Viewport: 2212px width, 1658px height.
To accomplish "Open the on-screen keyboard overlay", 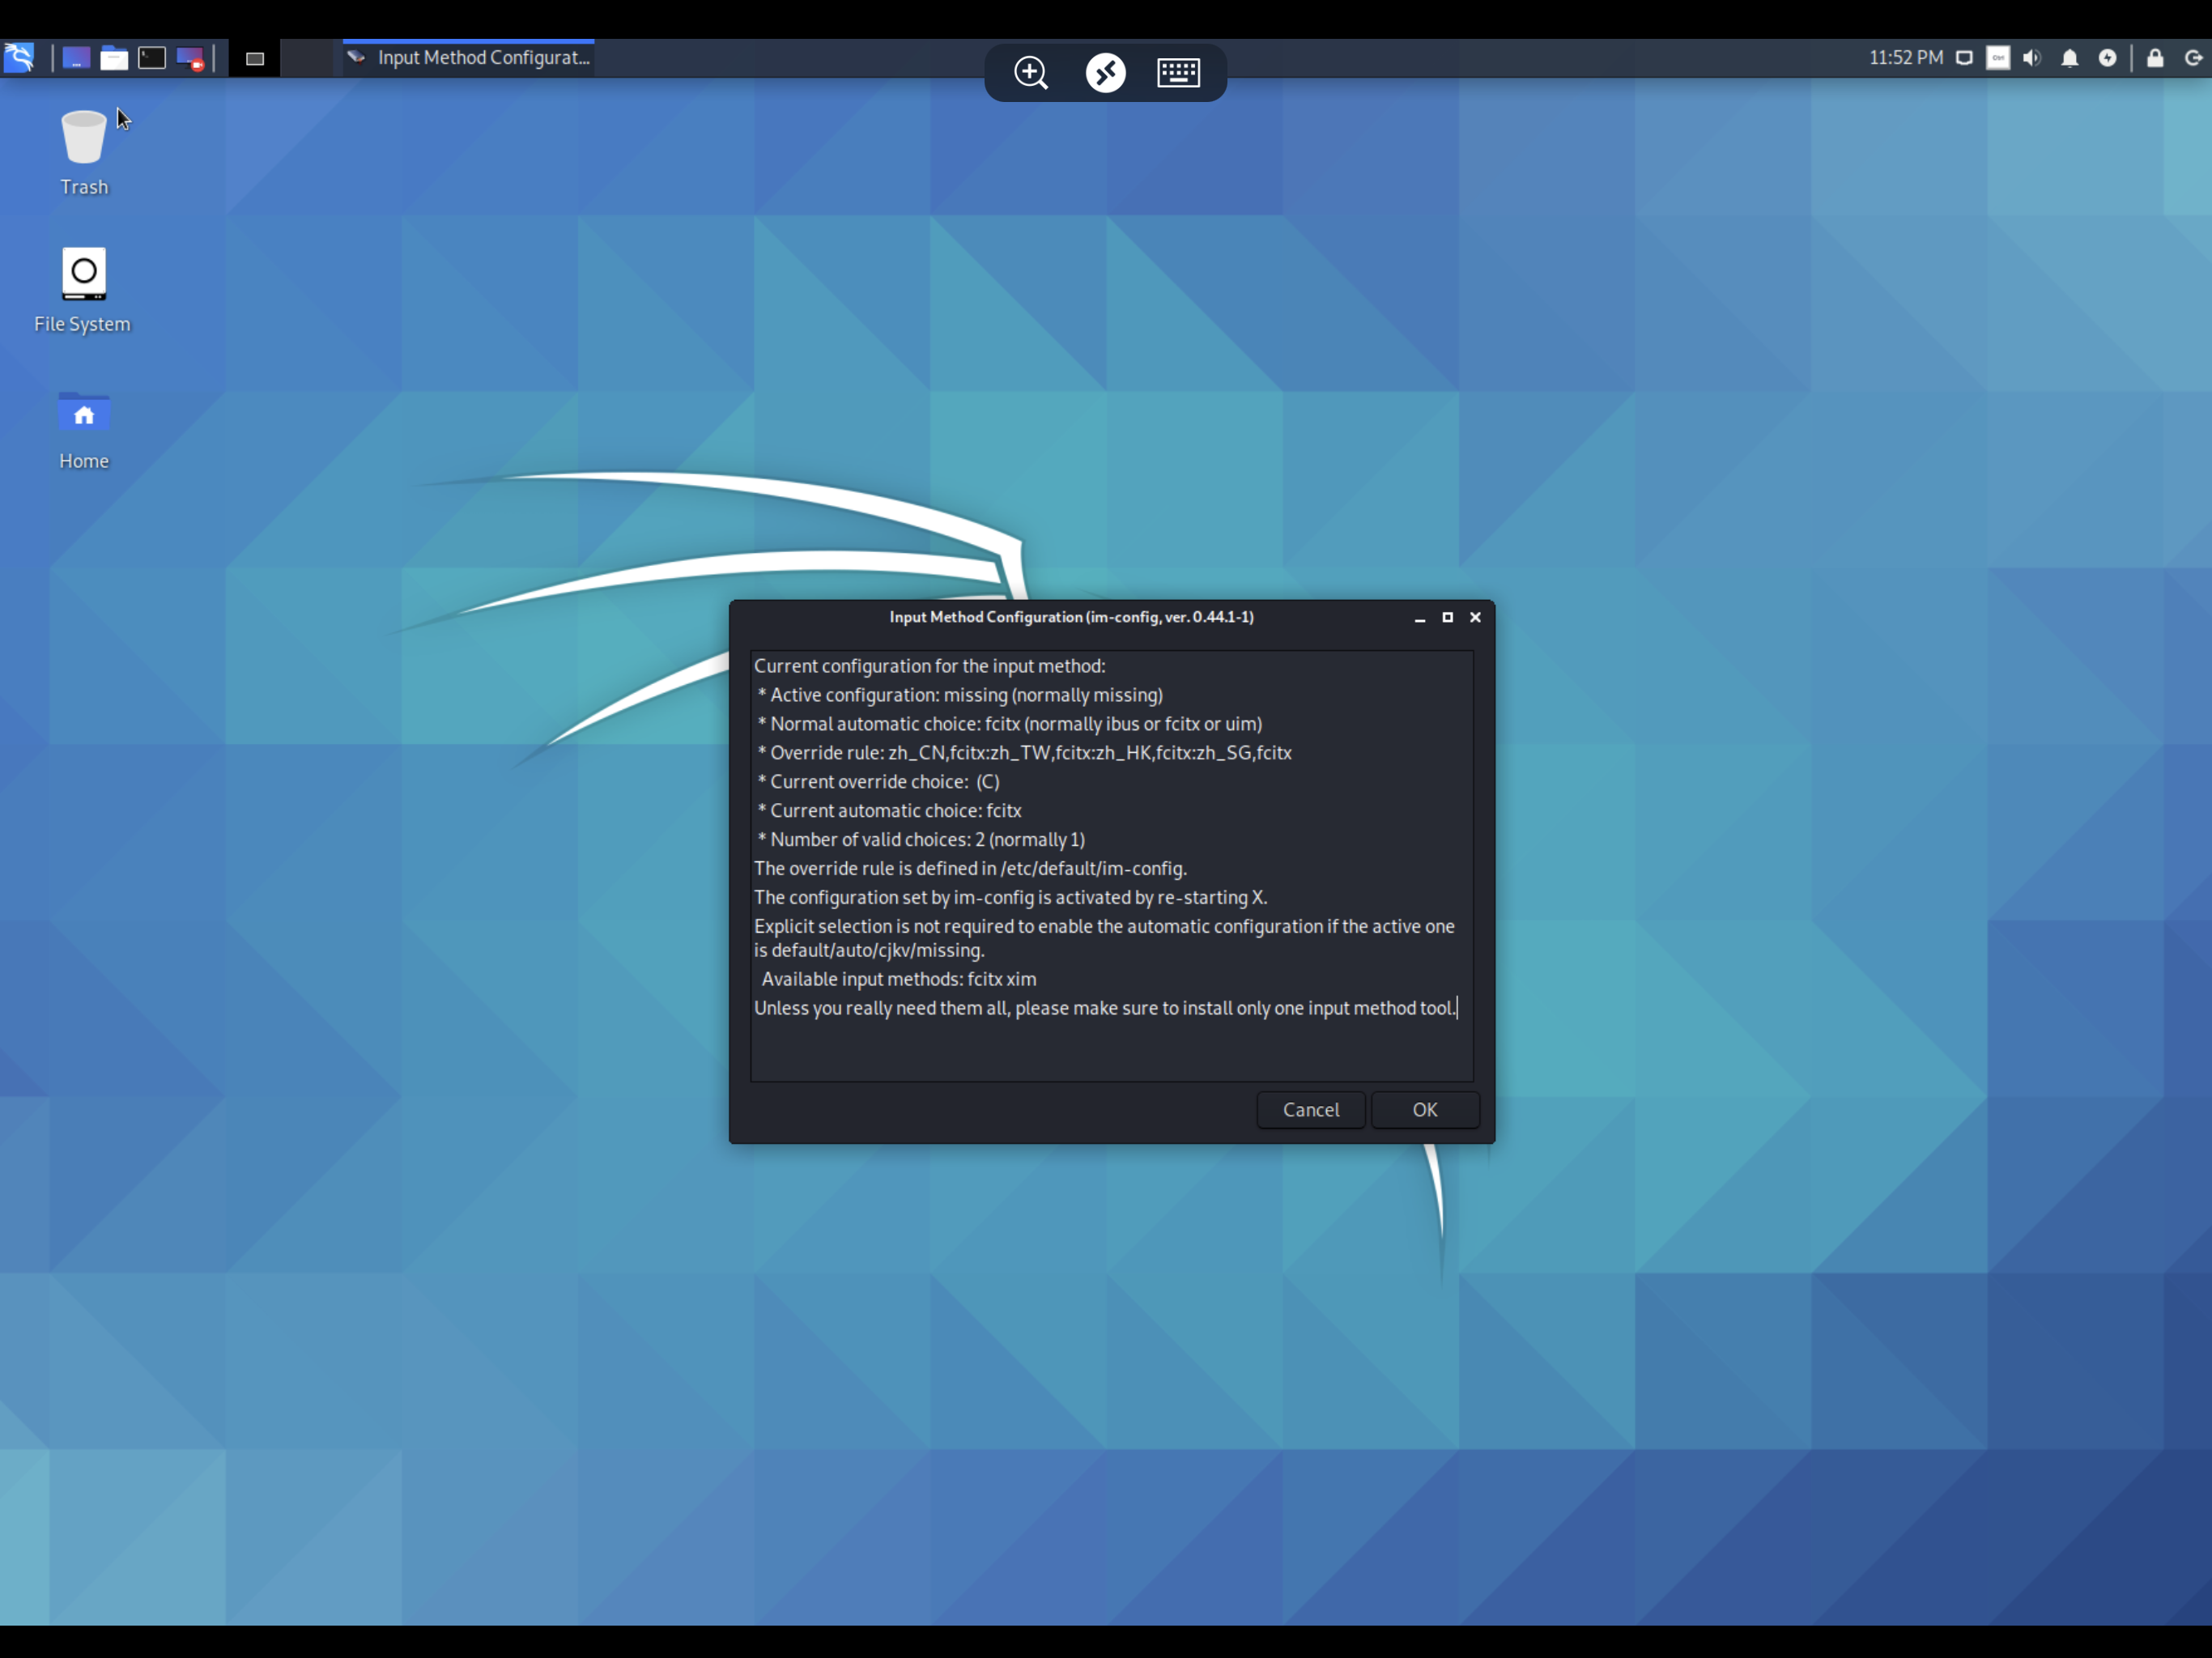I will coord(1178,72).
